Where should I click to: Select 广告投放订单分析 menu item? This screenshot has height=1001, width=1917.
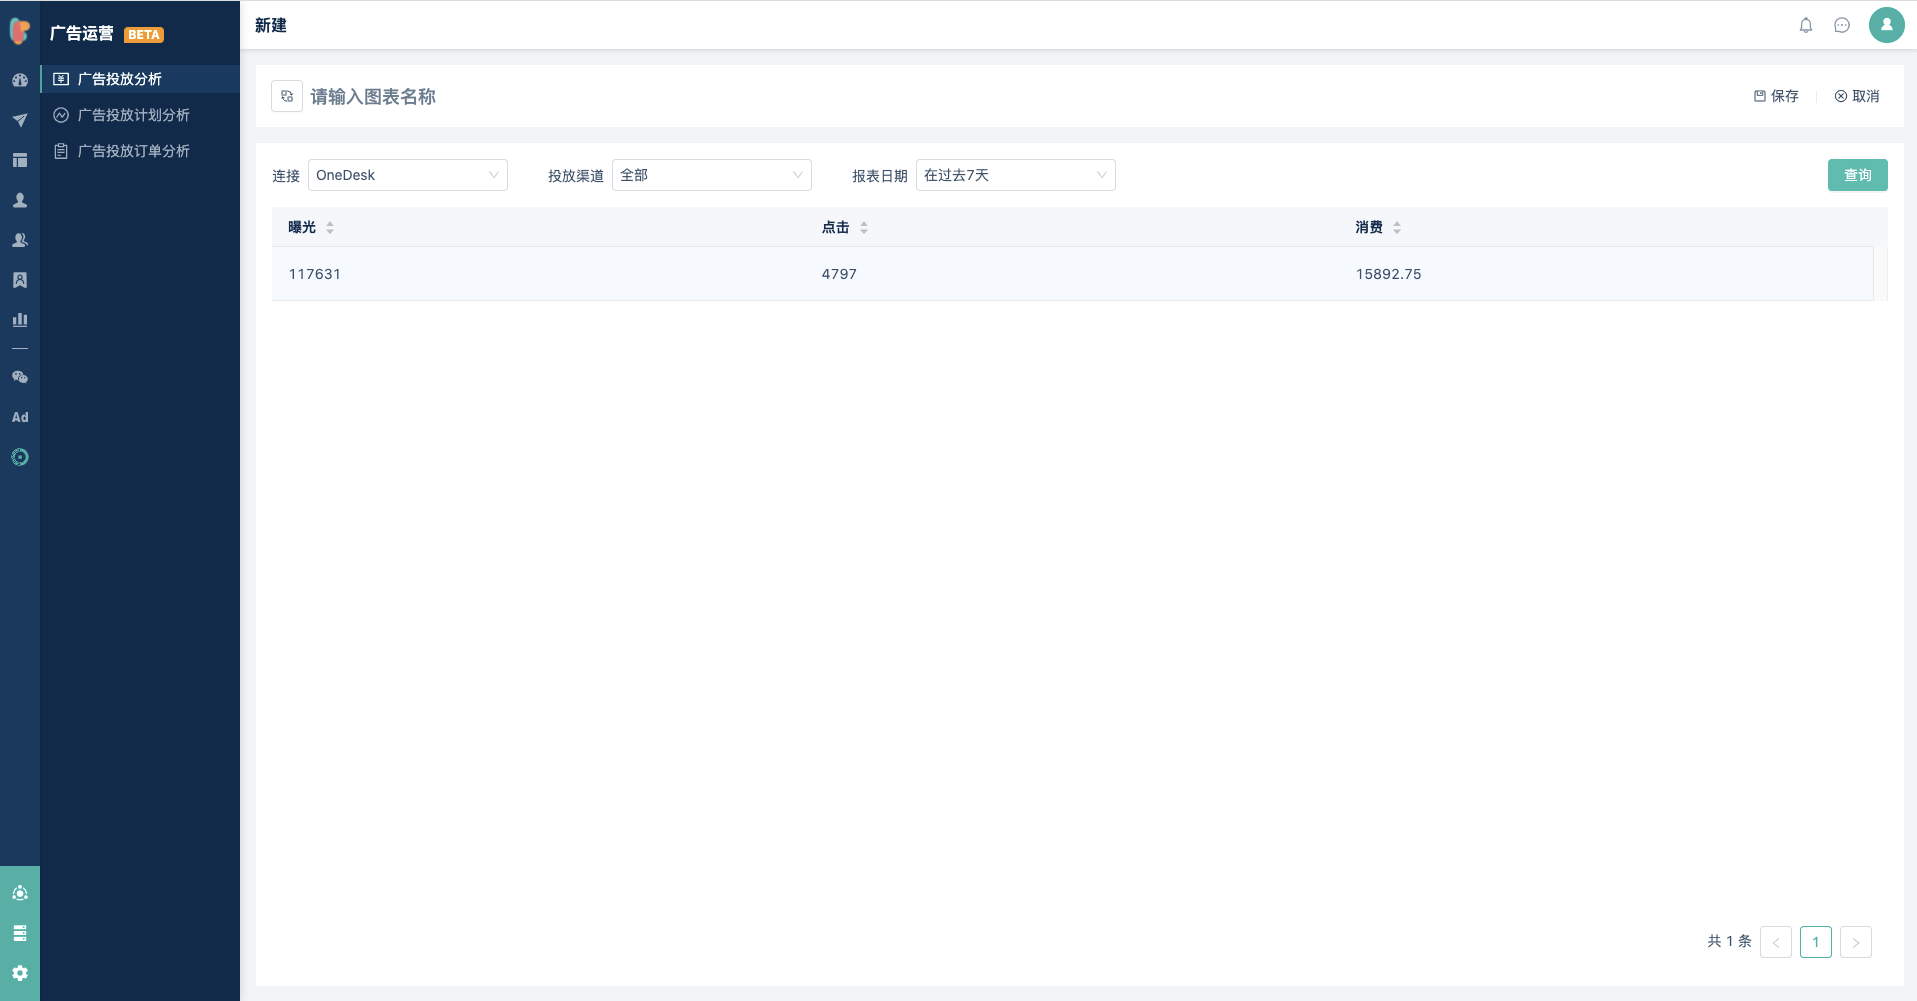[x=140, y=151]
